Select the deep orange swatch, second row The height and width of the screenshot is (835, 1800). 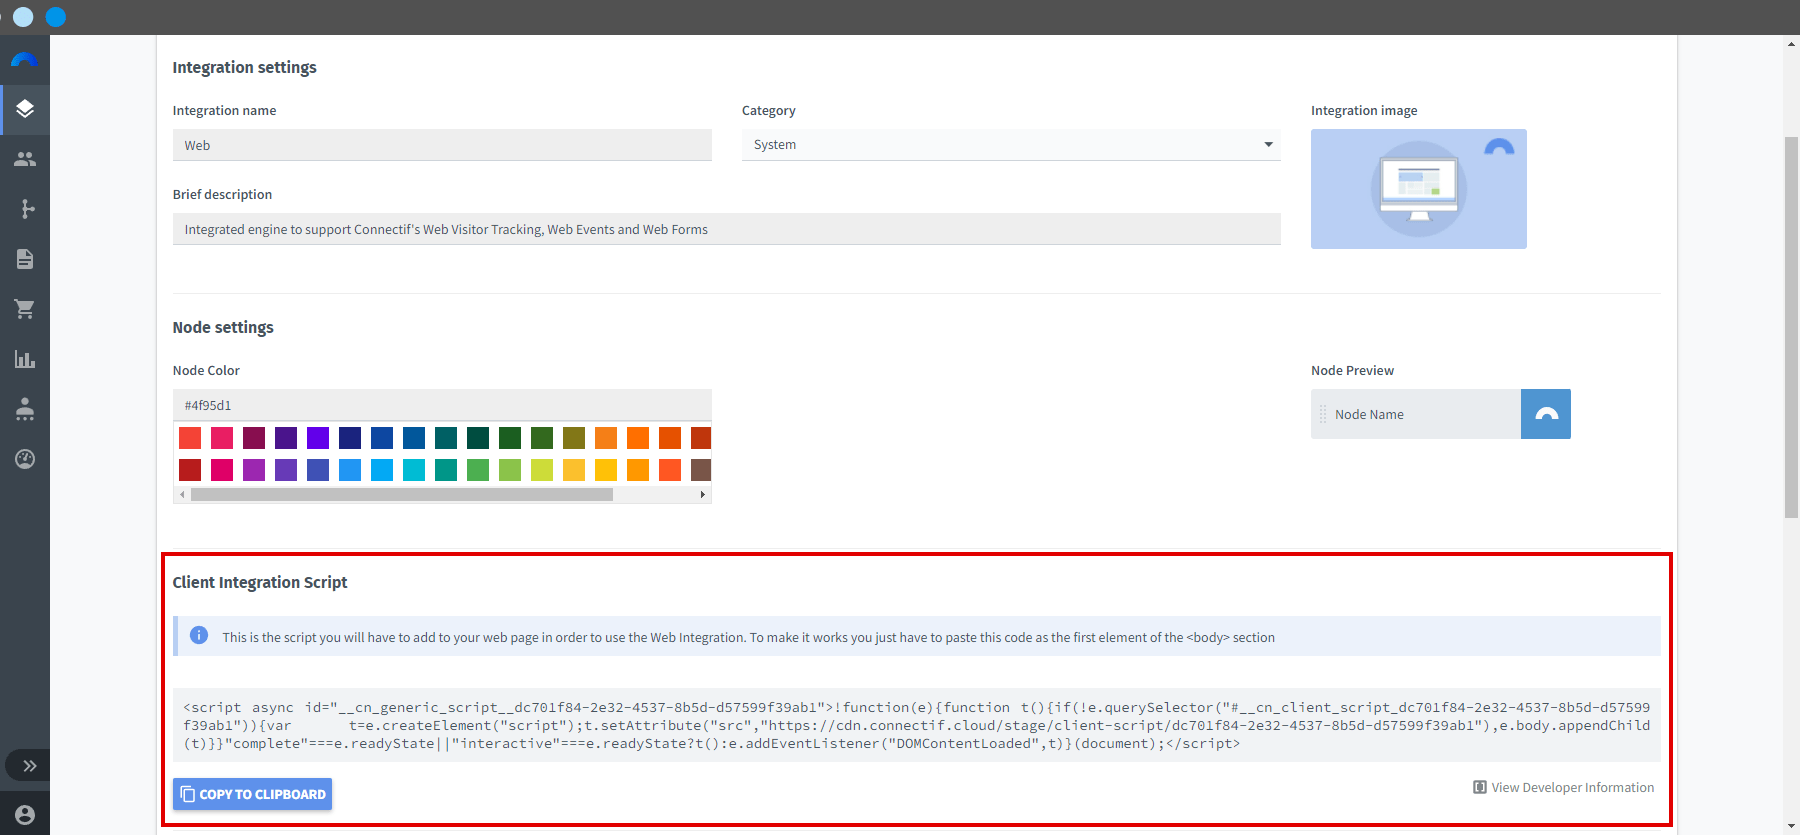[x=670, y=470]
